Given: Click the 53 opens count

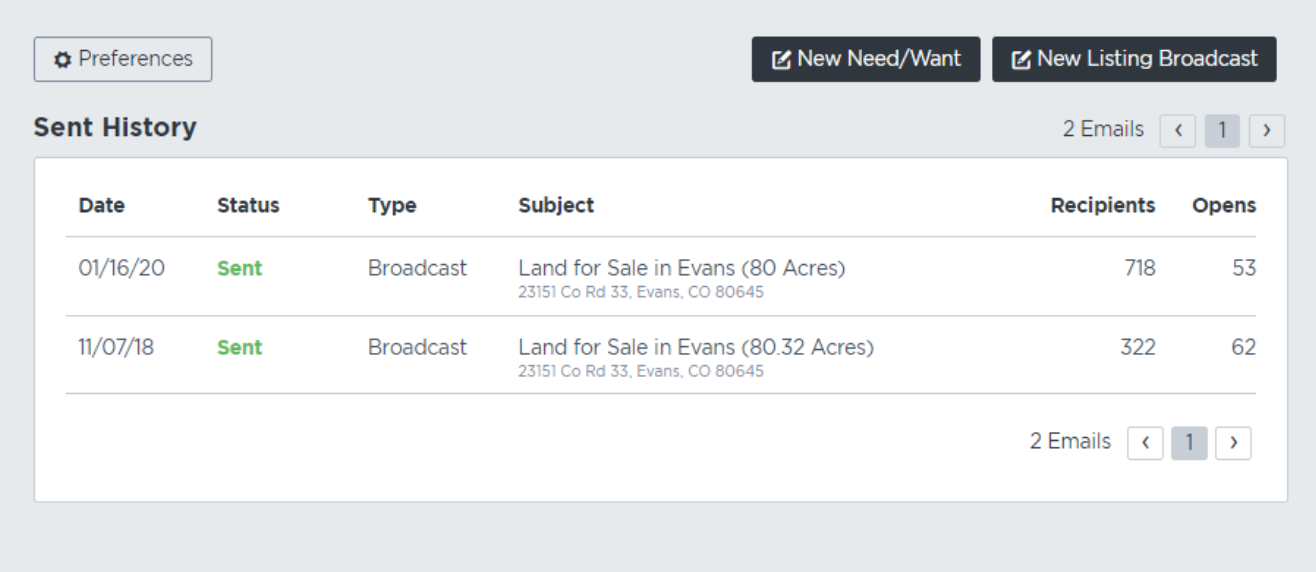Looking at the screenshot, I should point(1244,268).
